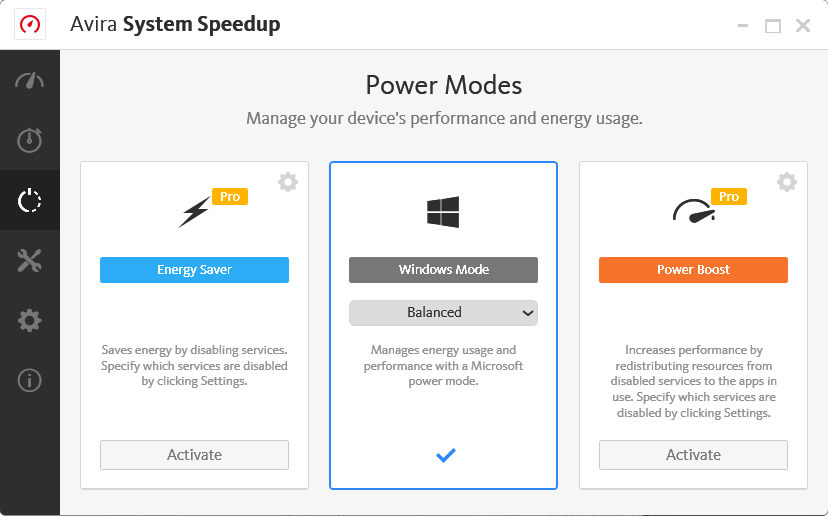Image resolution: width=828 pixels, height=516 pixels.
Task: Open the settings gear in the sidebar
Action: coord(30,321)
